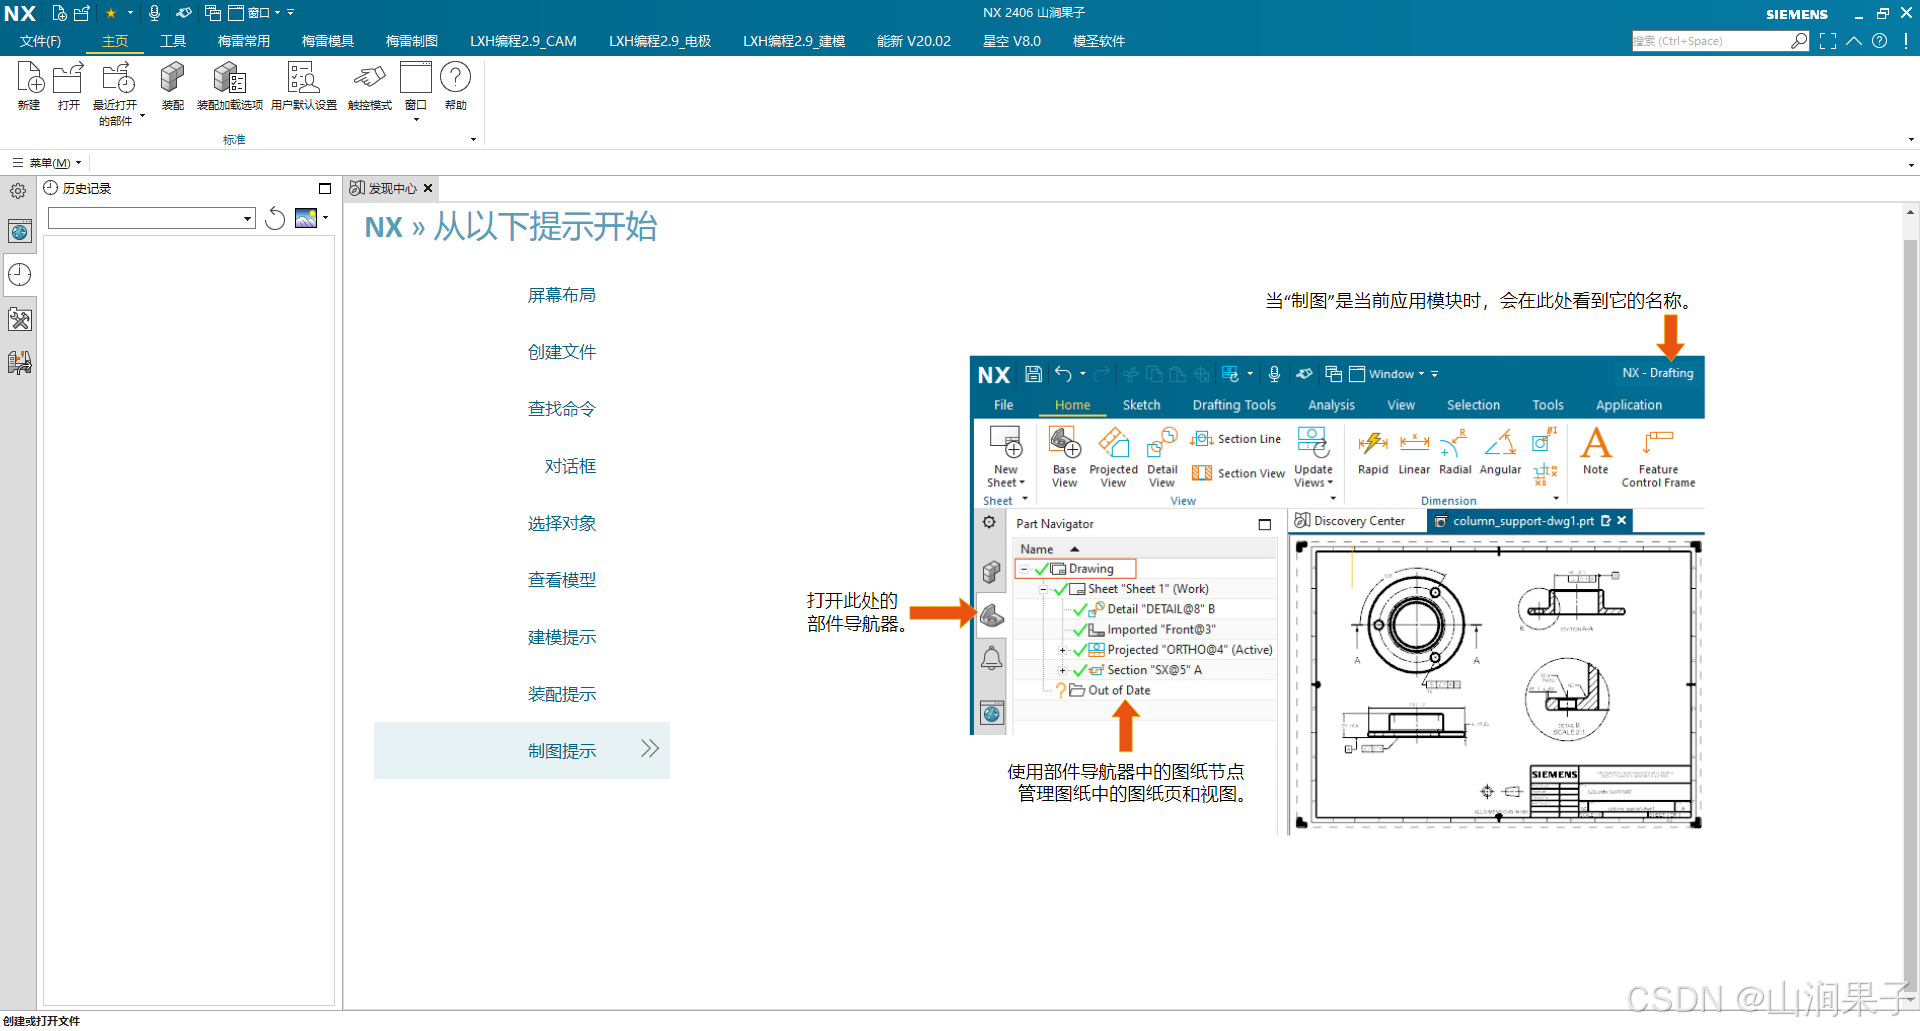Open the LXH编程2.9_CAM tab
Viewport: 1920px width, 1031px height.
tap(523, 41)
